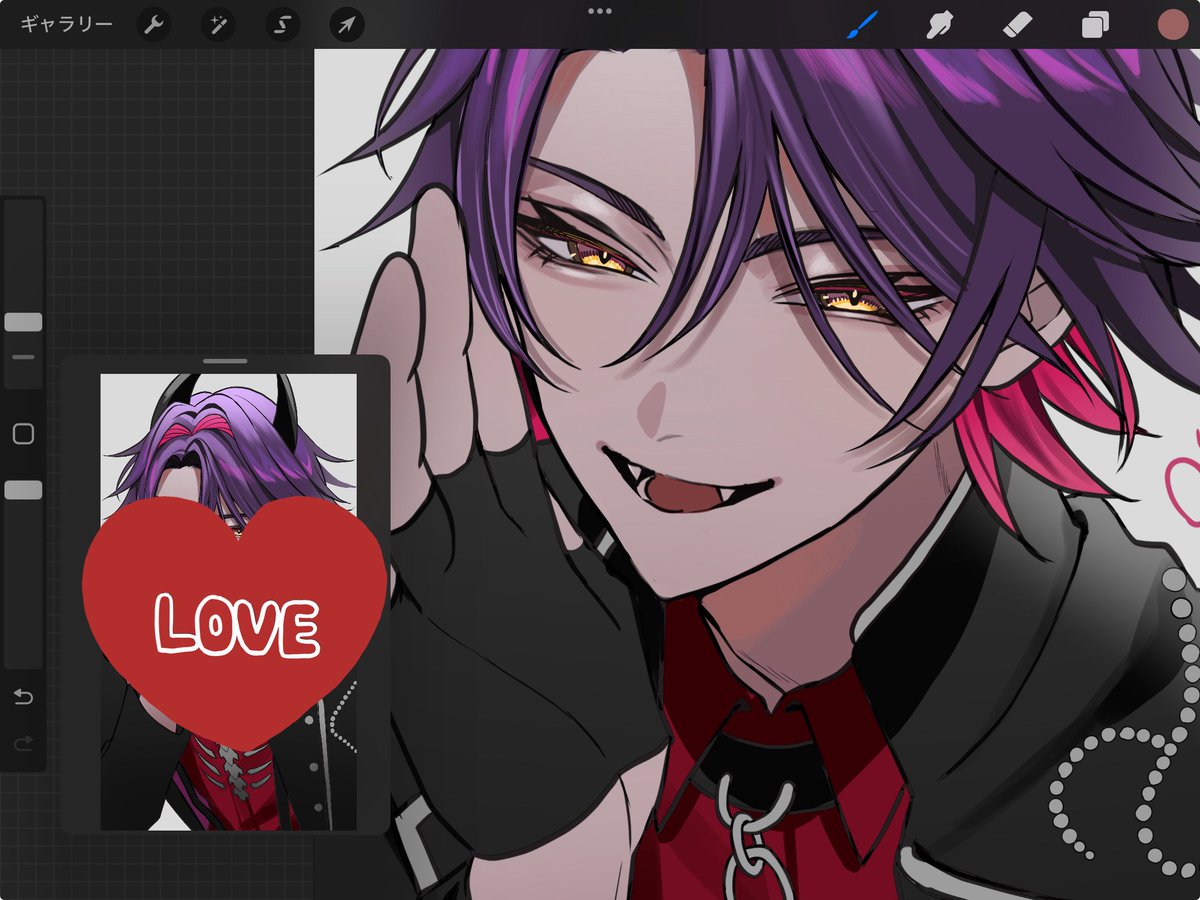
Task: Select the Brush paint tool
Action: (862, 25)
